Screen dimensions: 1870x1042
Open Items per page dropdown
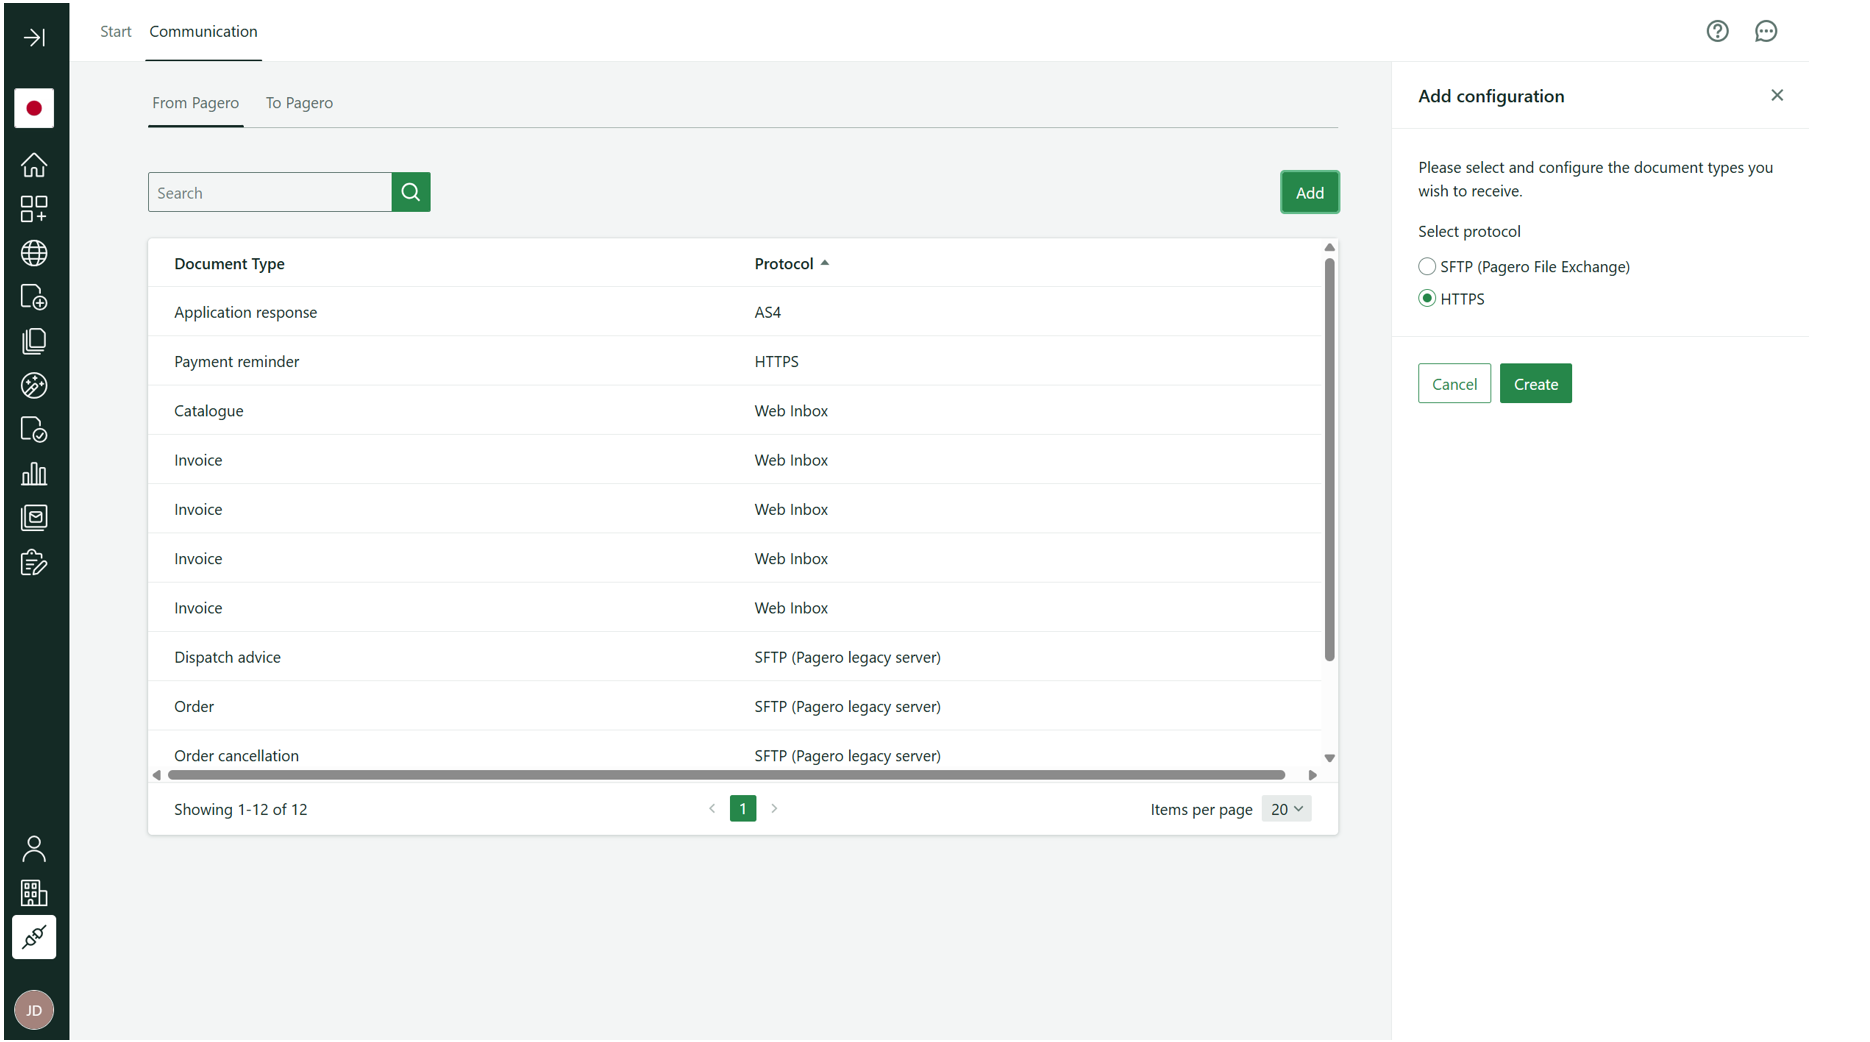click(x=1286, y=809)
